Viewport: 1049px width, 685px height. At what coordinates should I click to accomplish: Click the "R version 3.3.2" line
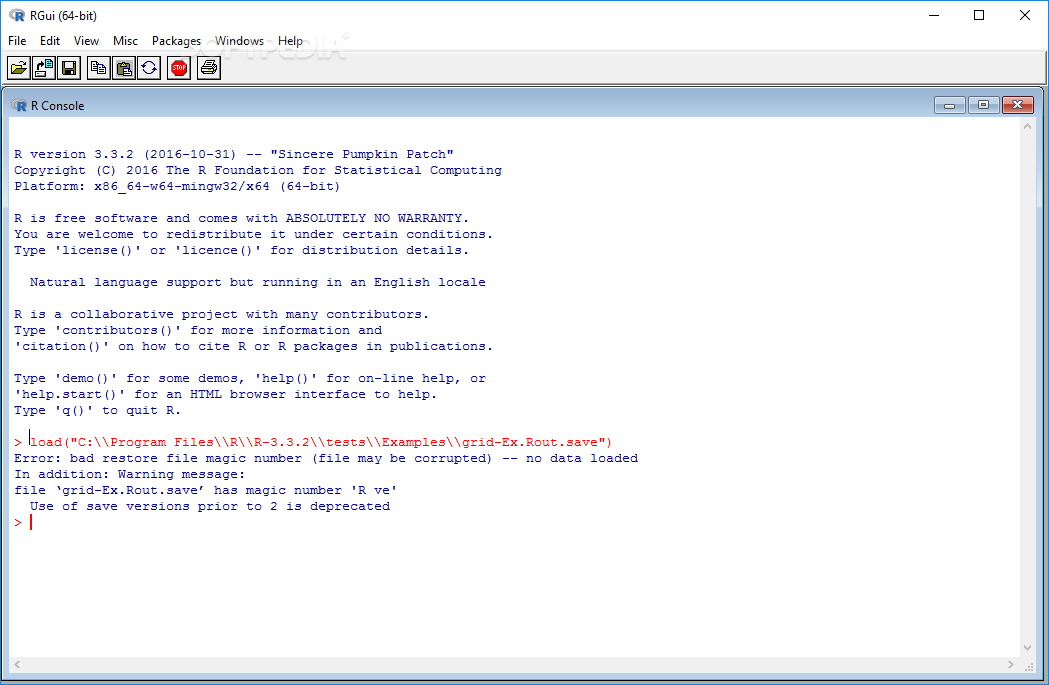coord(234,155)
